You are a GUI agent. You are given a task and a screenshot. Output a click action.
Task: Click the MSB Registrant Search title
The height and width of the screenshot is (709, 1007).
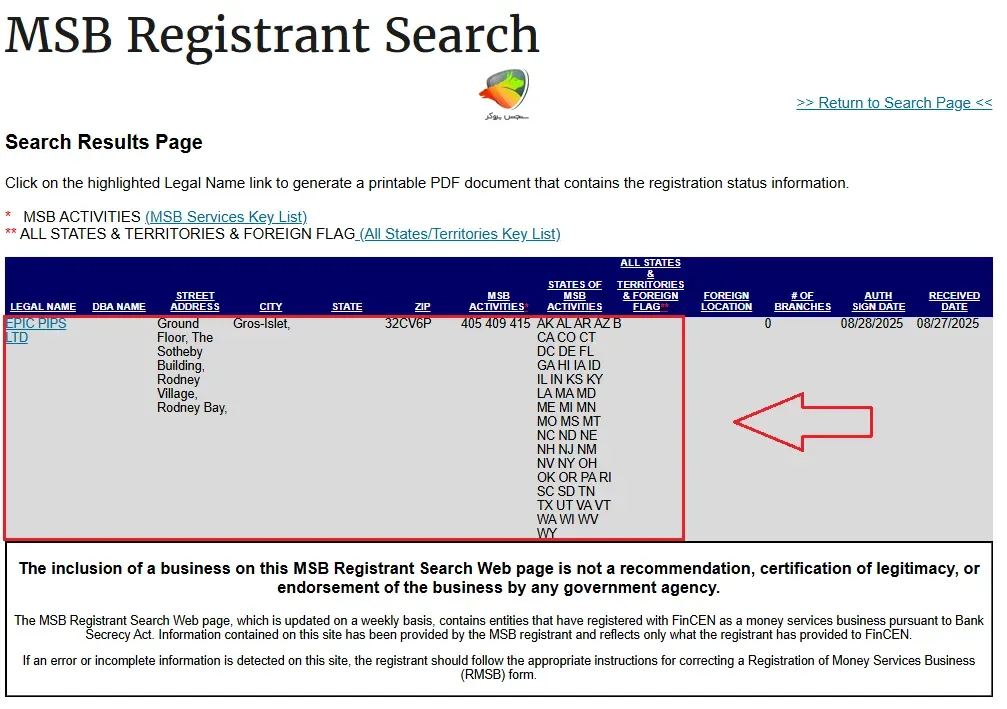pos(272,35)
